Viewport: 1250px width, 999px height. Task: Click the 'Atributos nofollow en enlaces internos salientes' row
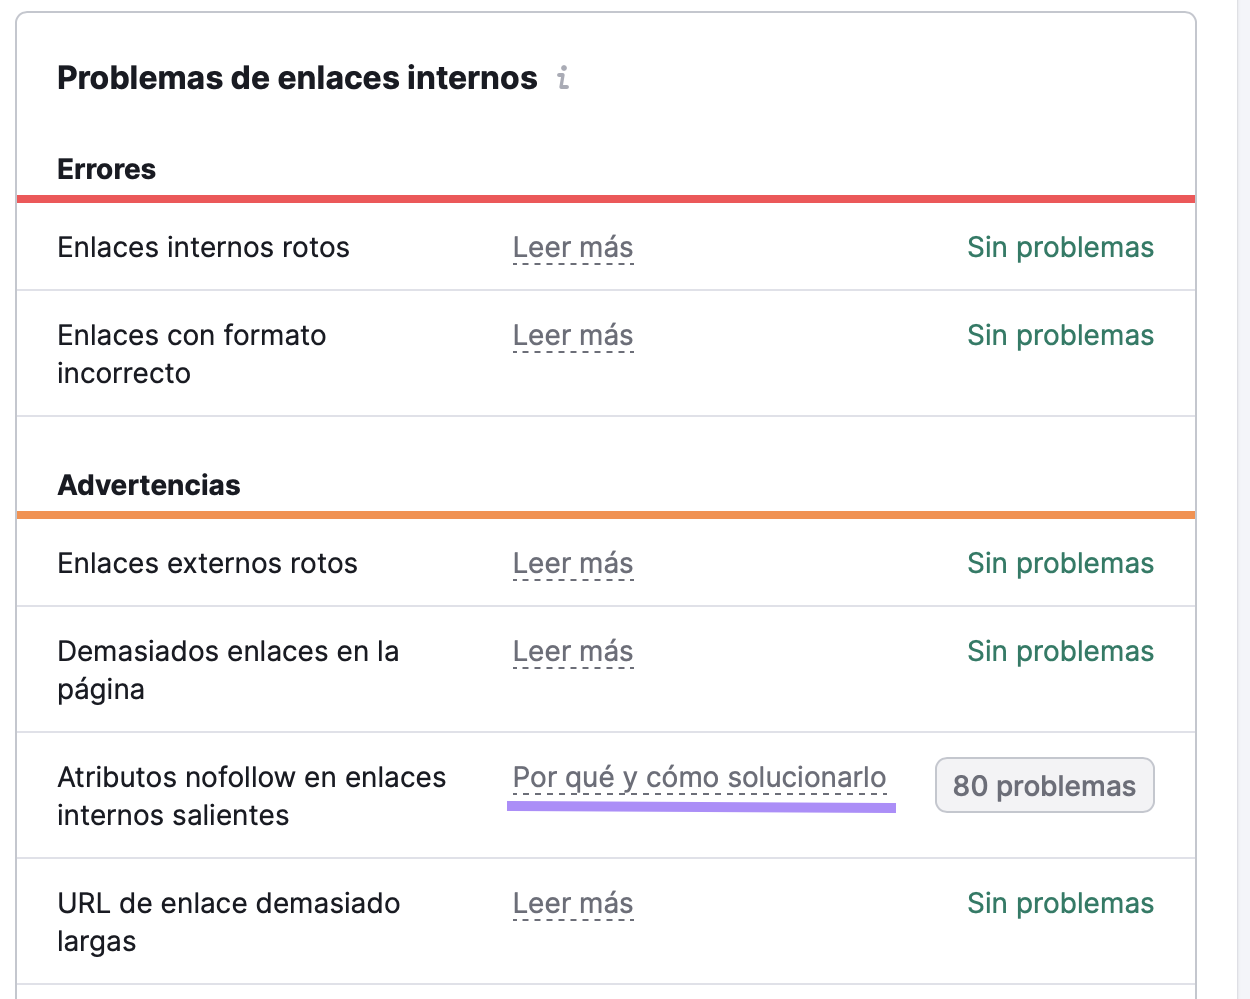(x=251, y=795)
